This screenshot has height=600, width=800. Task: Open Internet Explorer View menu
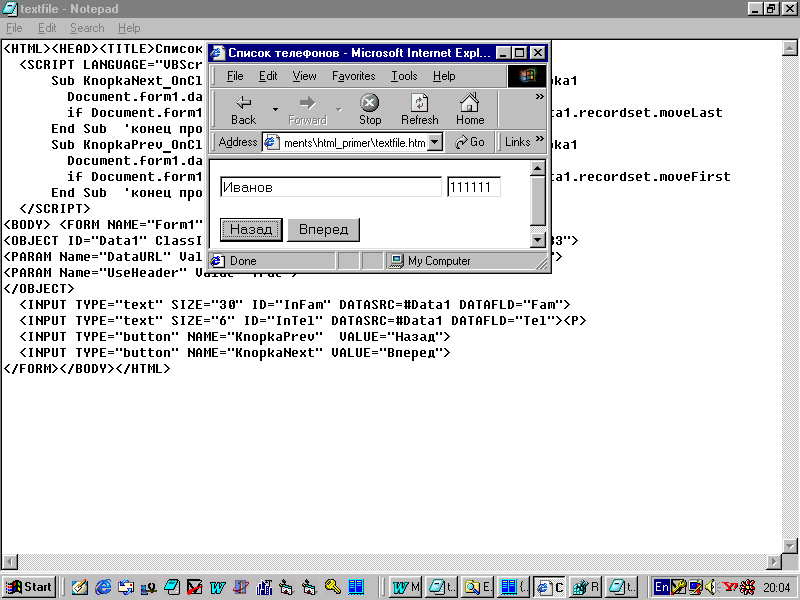305,76
